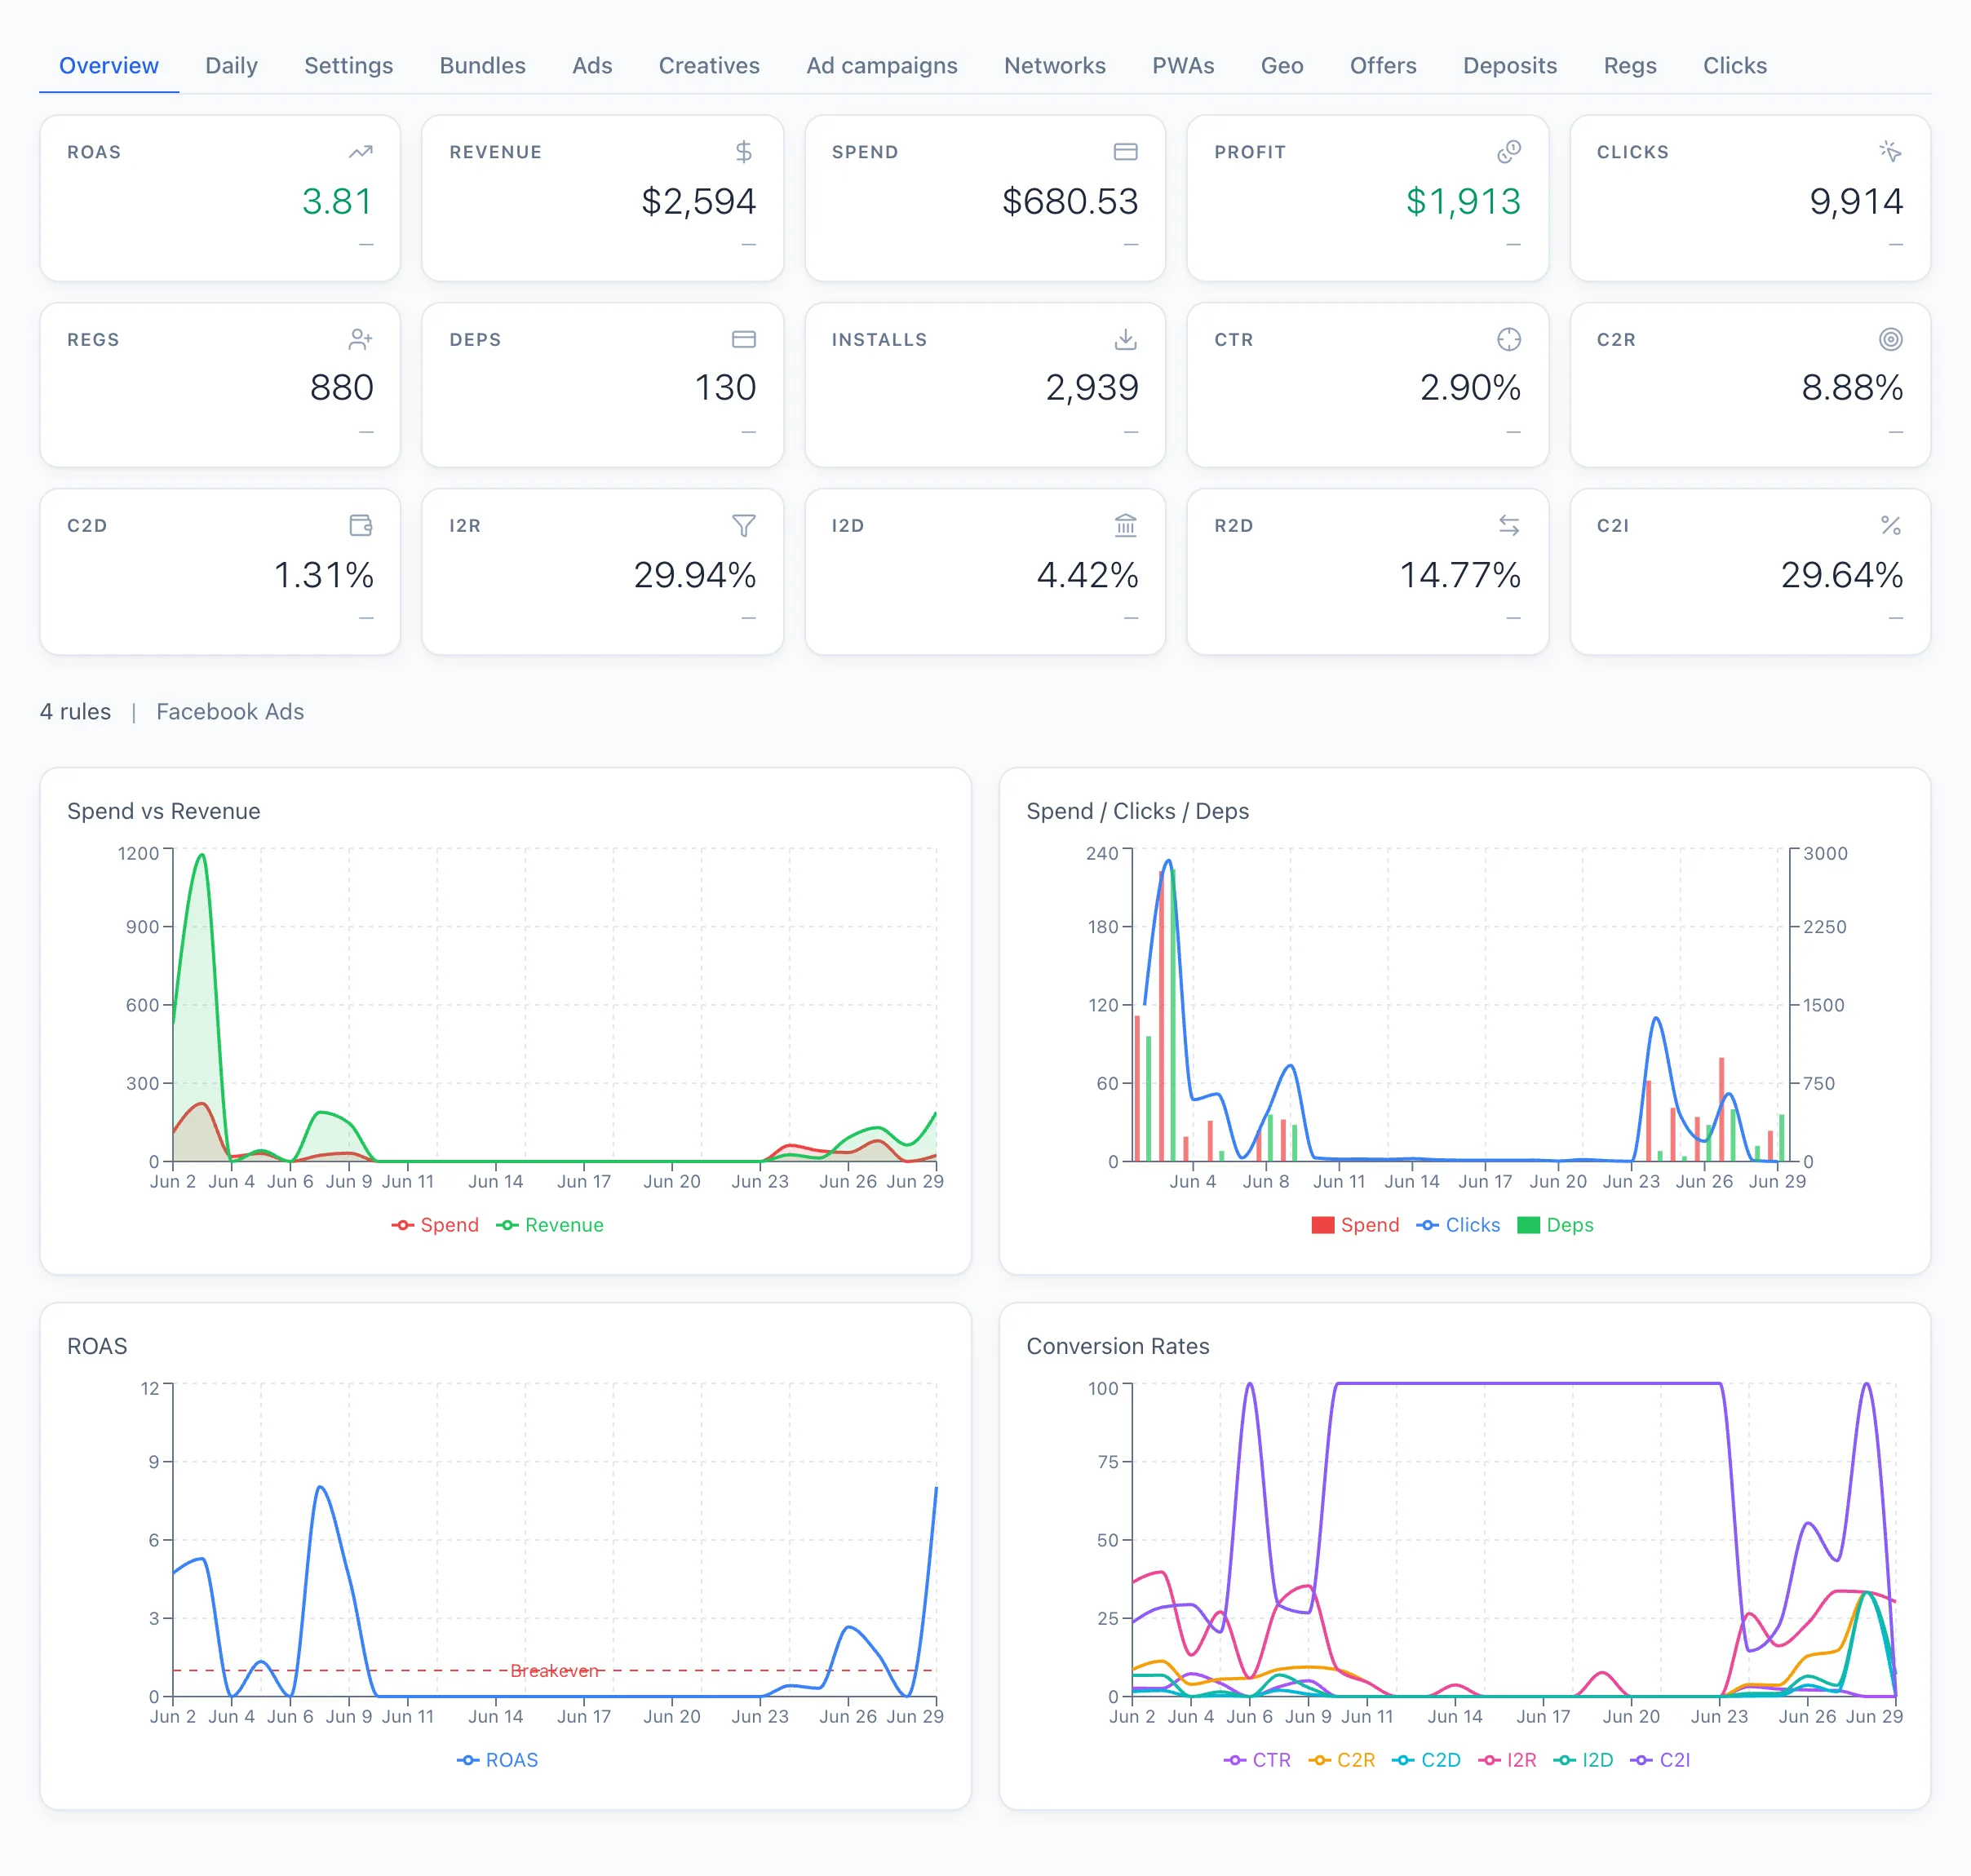This screenshot has height=1876, width=1971.
Task: Toggle CTR line in Conversion Rates legend
Action: 1257,1760
